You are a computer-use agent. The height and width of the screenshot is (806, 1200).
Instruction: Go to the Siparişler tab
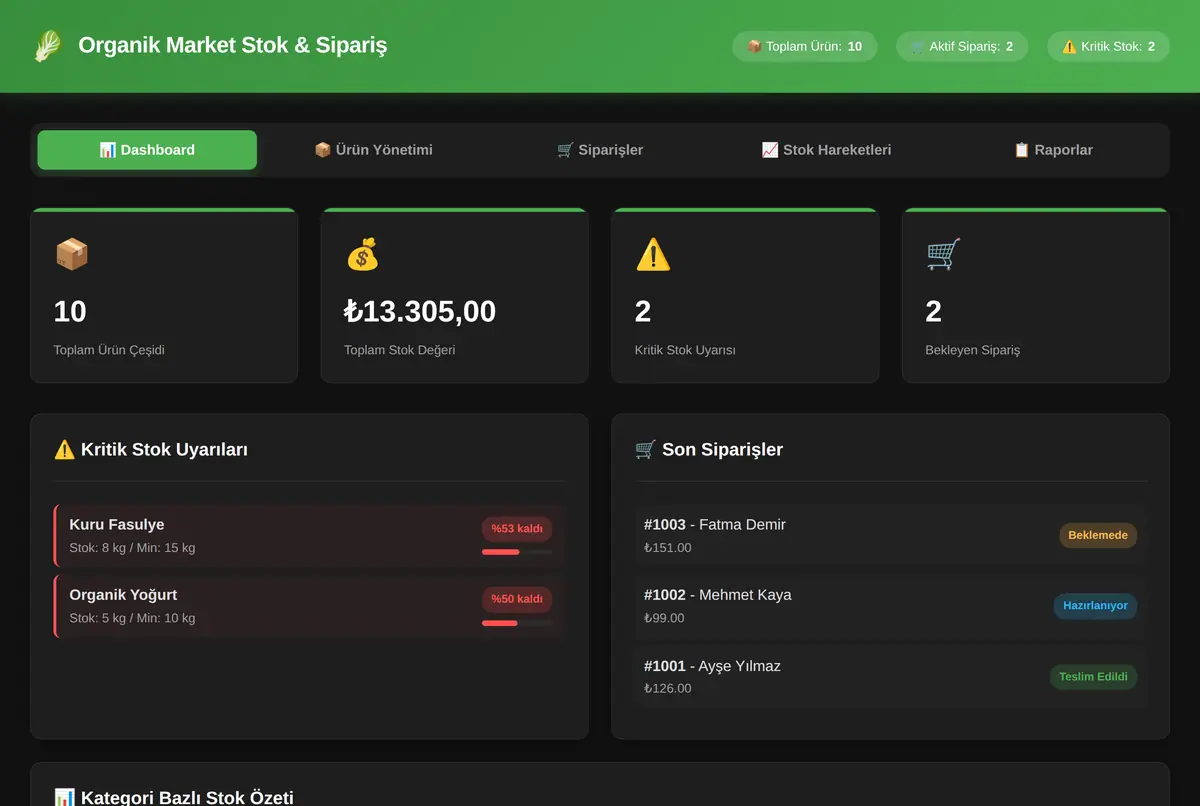(x=600, y=150)
